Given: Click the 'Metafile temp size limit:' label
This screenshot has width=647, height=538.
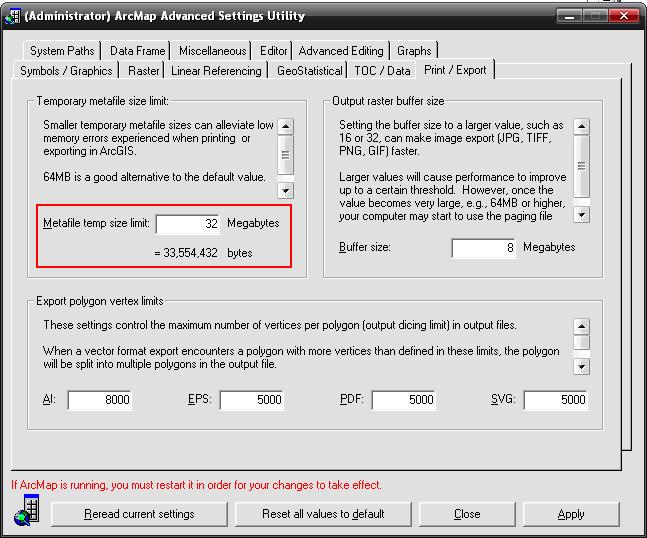Looking at the screenshot, I should [x=96, y=223].
